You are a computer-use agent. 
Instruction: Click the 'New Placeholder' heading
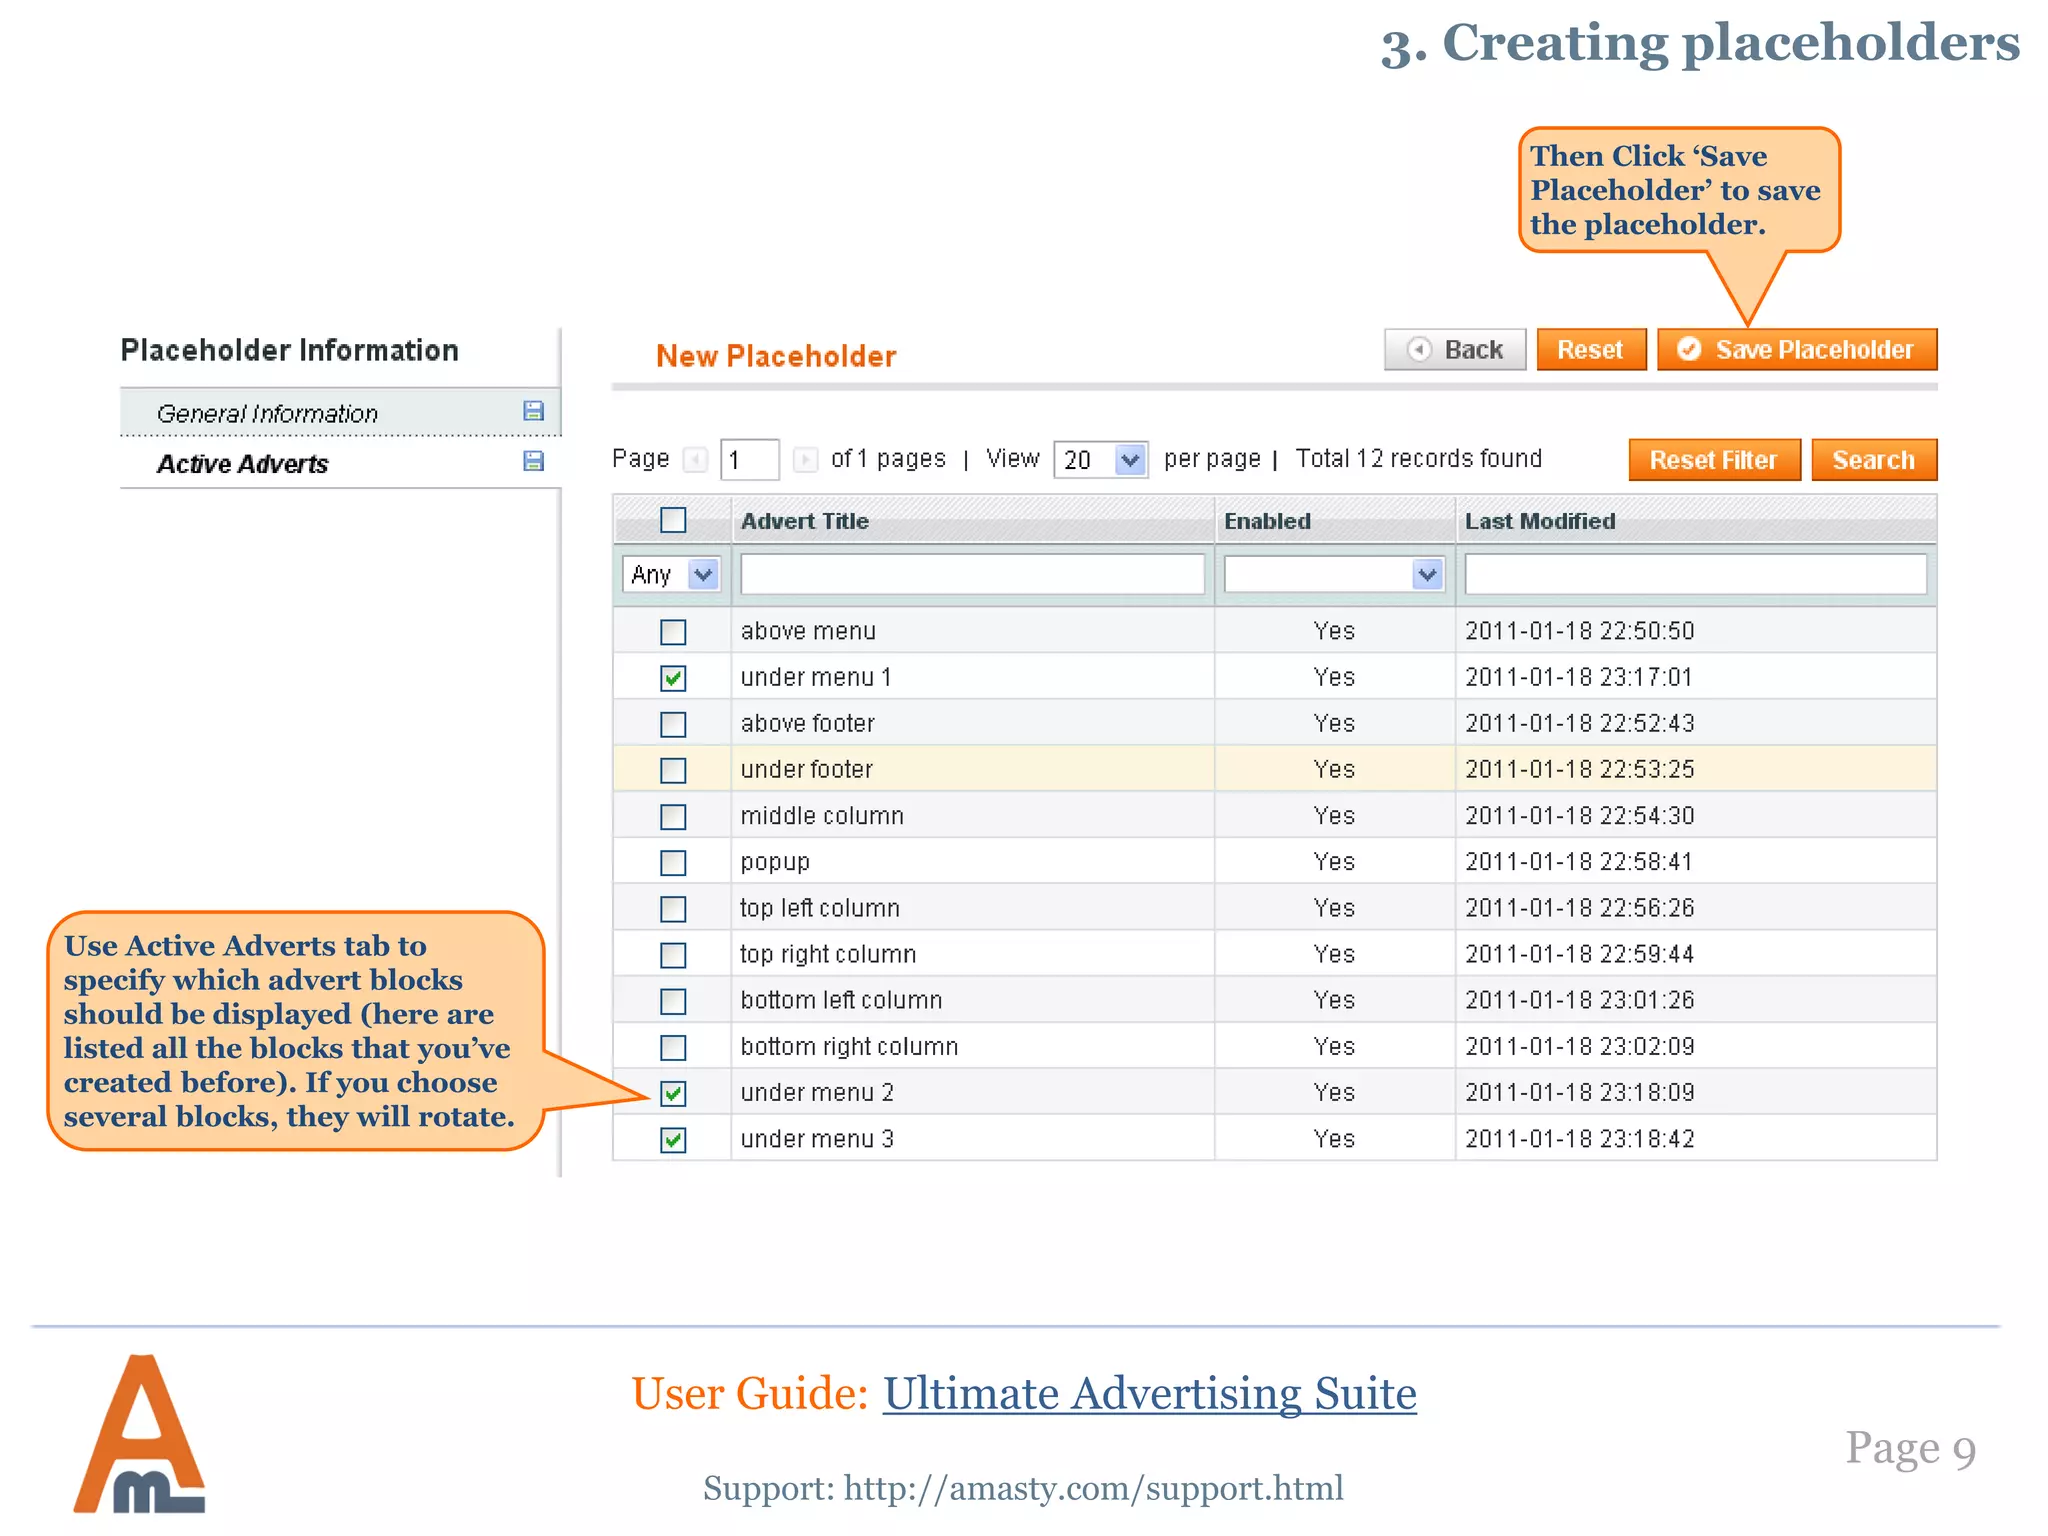coord(776,356)
